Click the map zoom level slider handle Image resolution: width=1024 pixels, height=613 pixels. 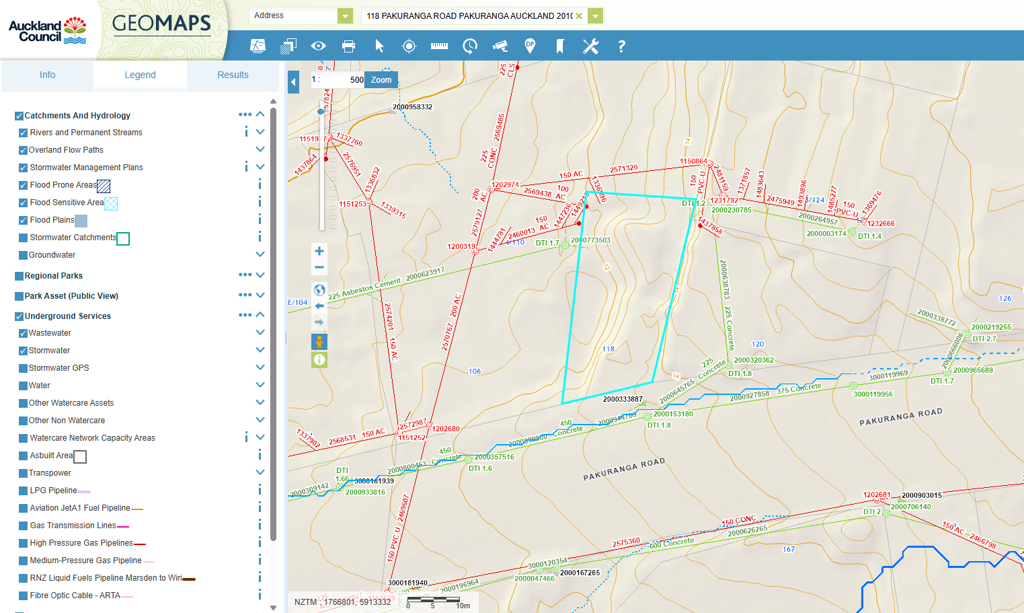click(x=321, y=111)
